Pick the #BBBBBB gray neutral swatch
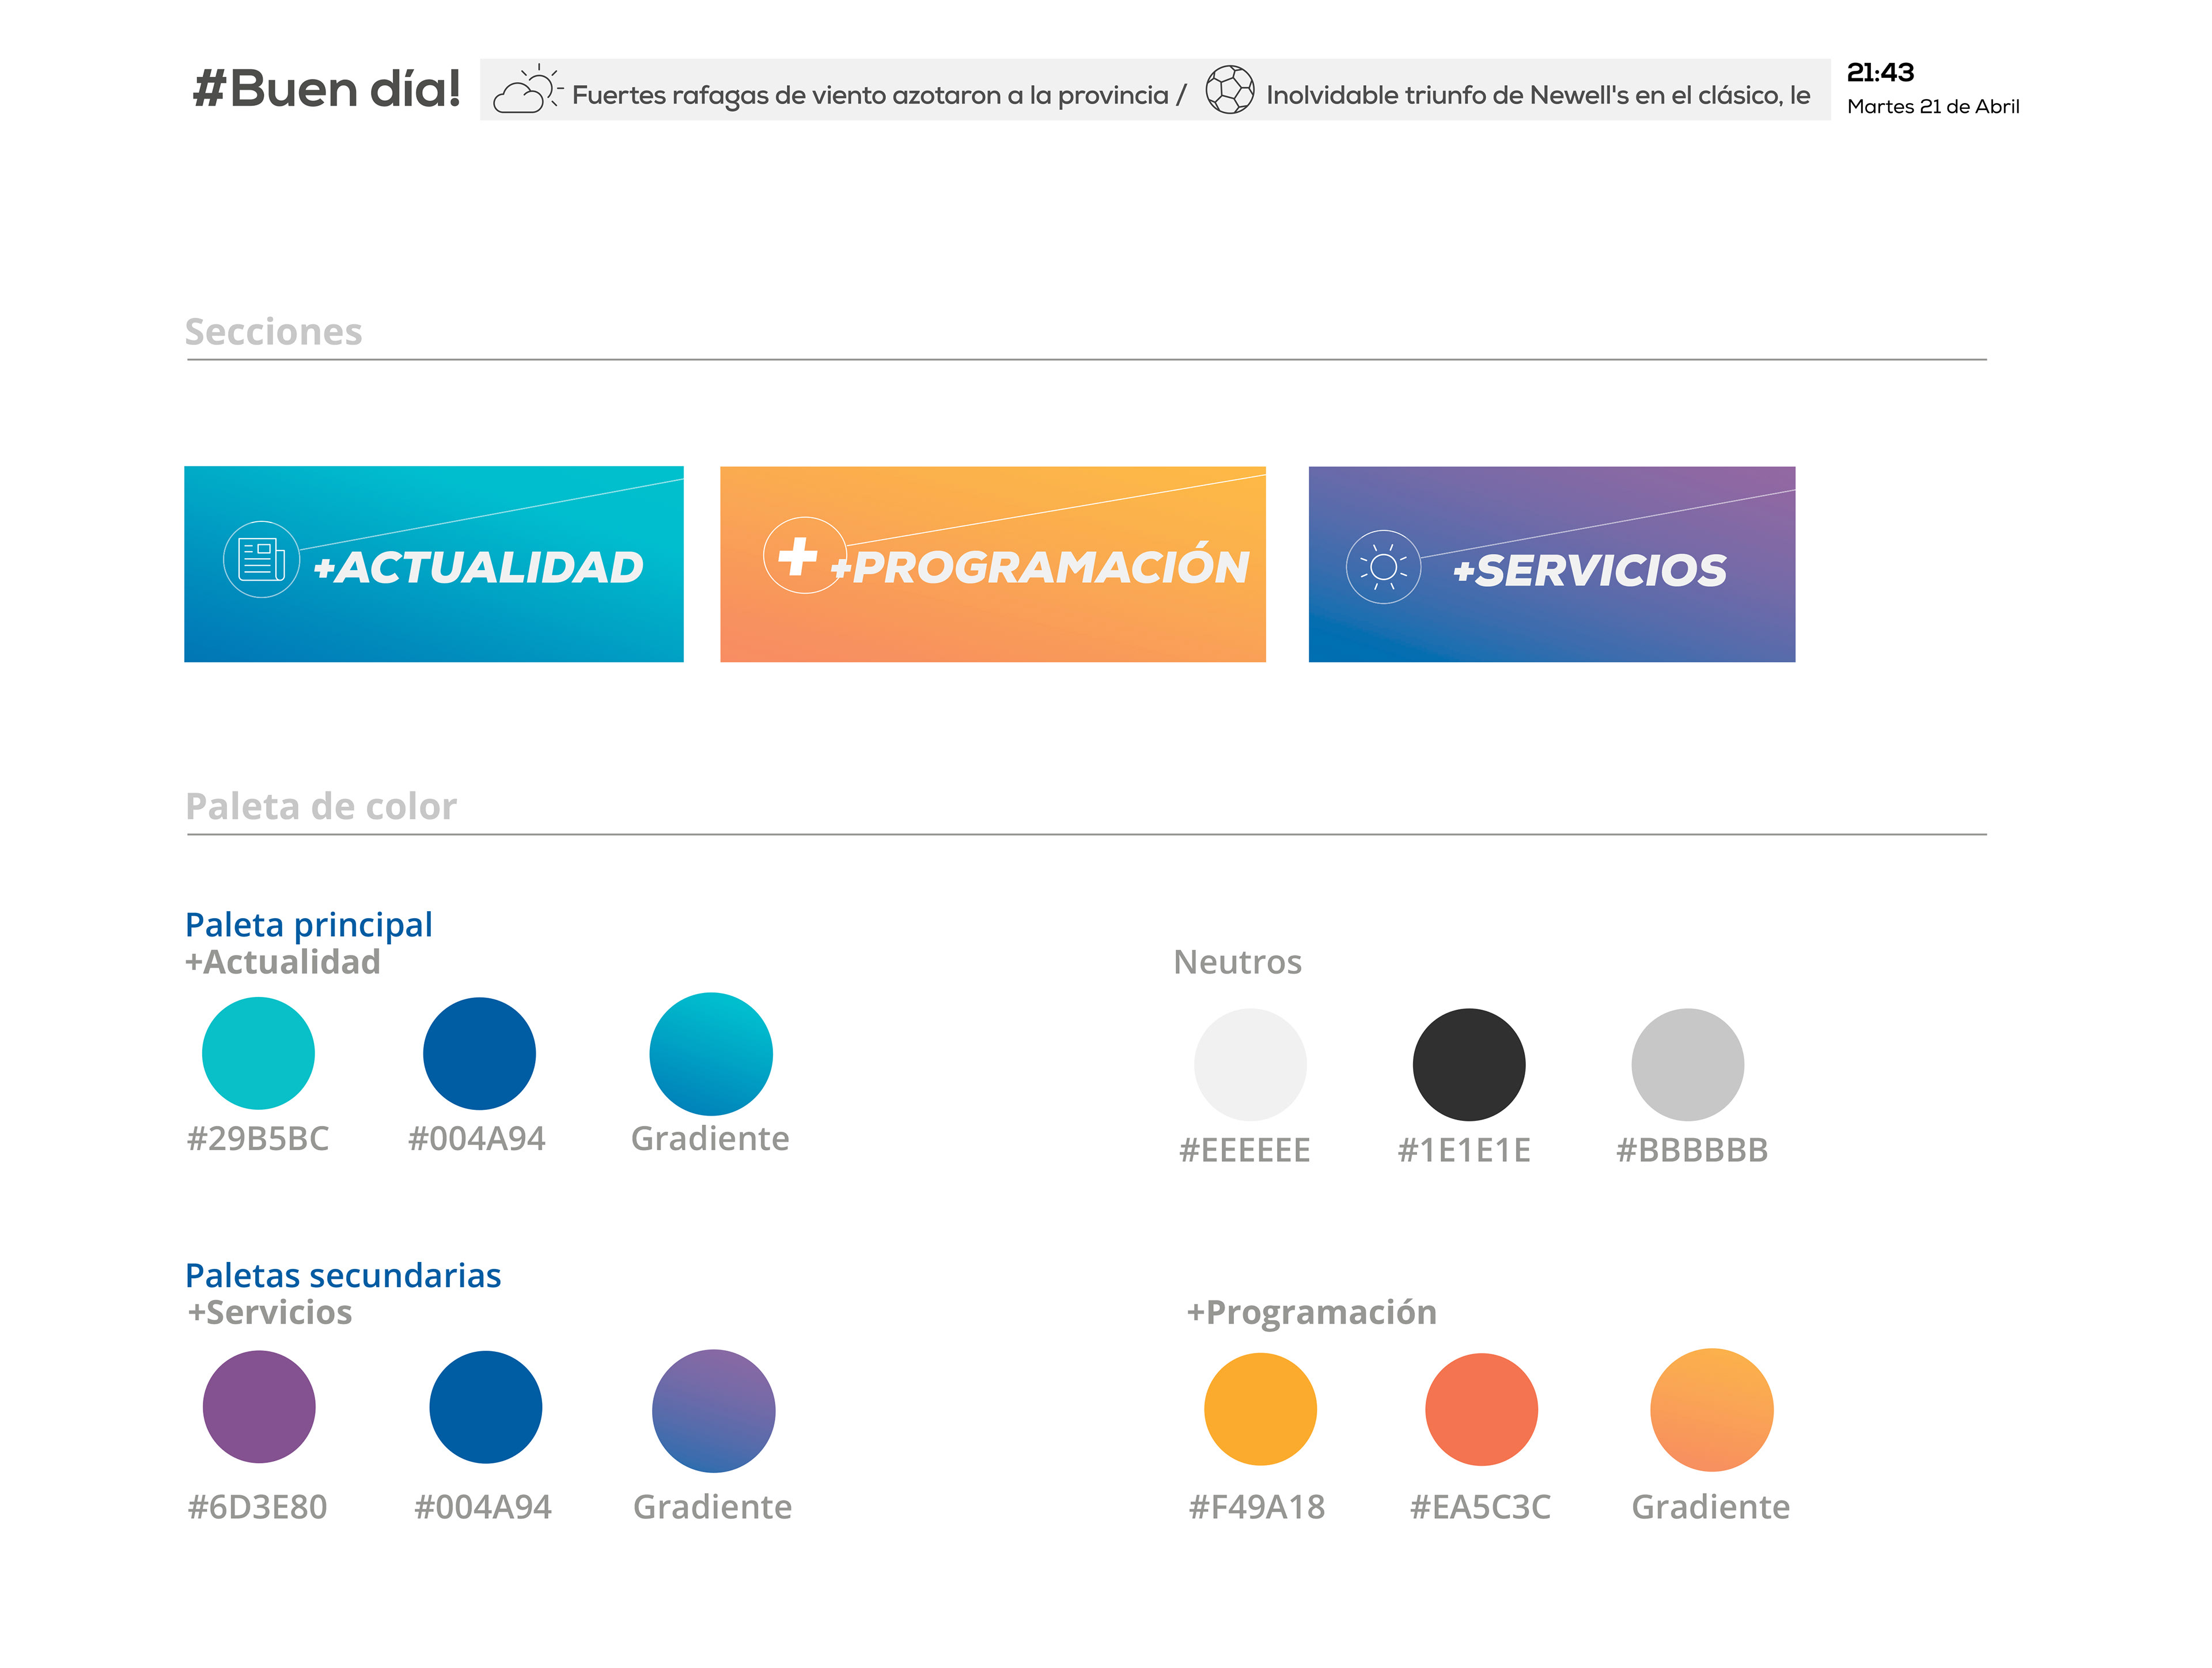 pyautogui.click(x=1688, y=1065)
